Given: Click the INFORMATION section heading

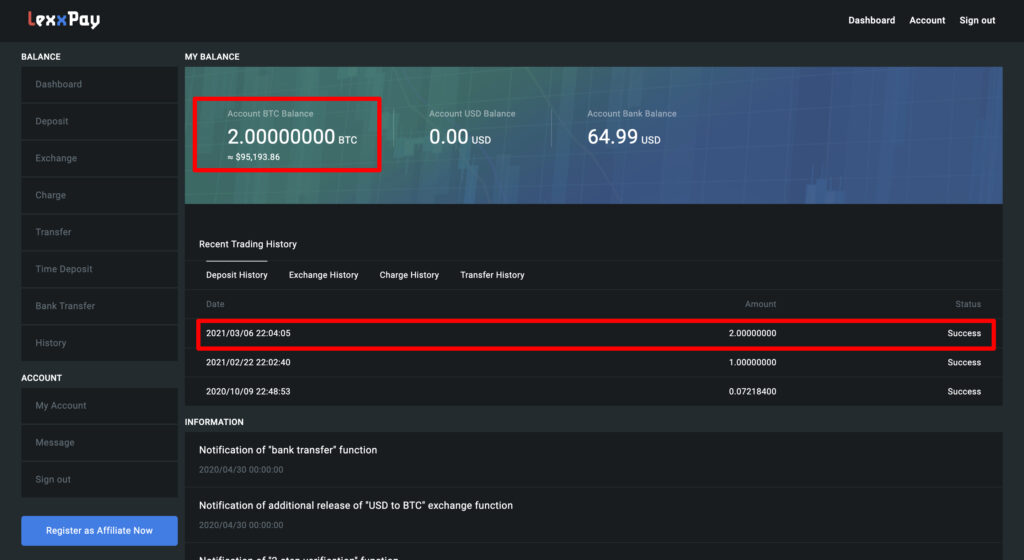Looking at the screenshot, I should (214, 422).
